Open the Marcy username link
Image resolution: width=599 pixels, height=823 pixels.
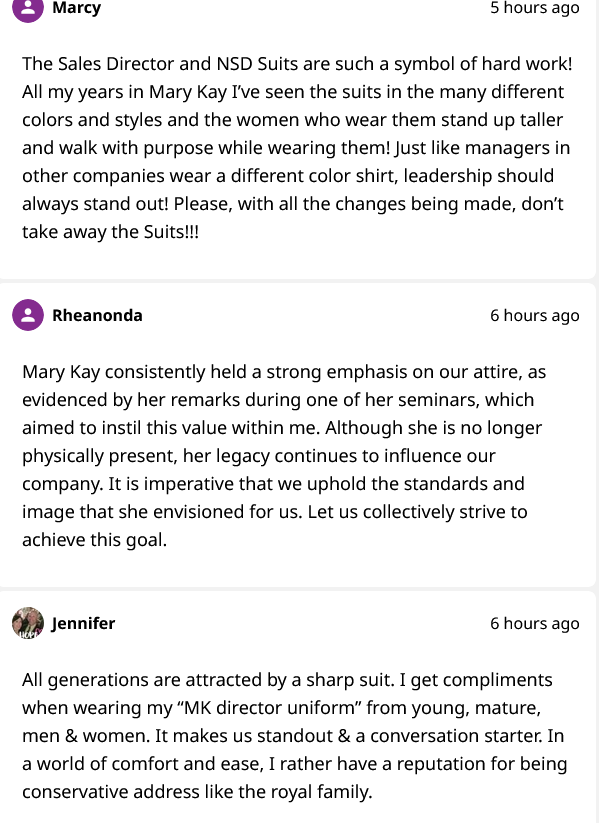click(x=77, y=8)
